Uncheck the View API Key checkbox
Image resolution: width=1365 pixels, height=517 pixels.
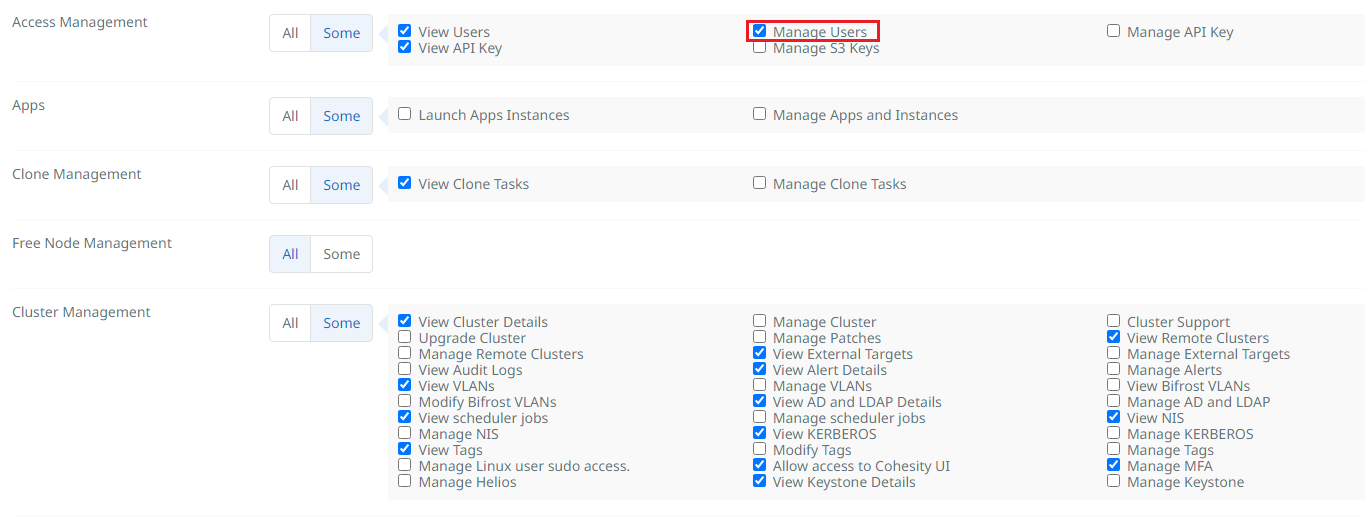point(404,47)
